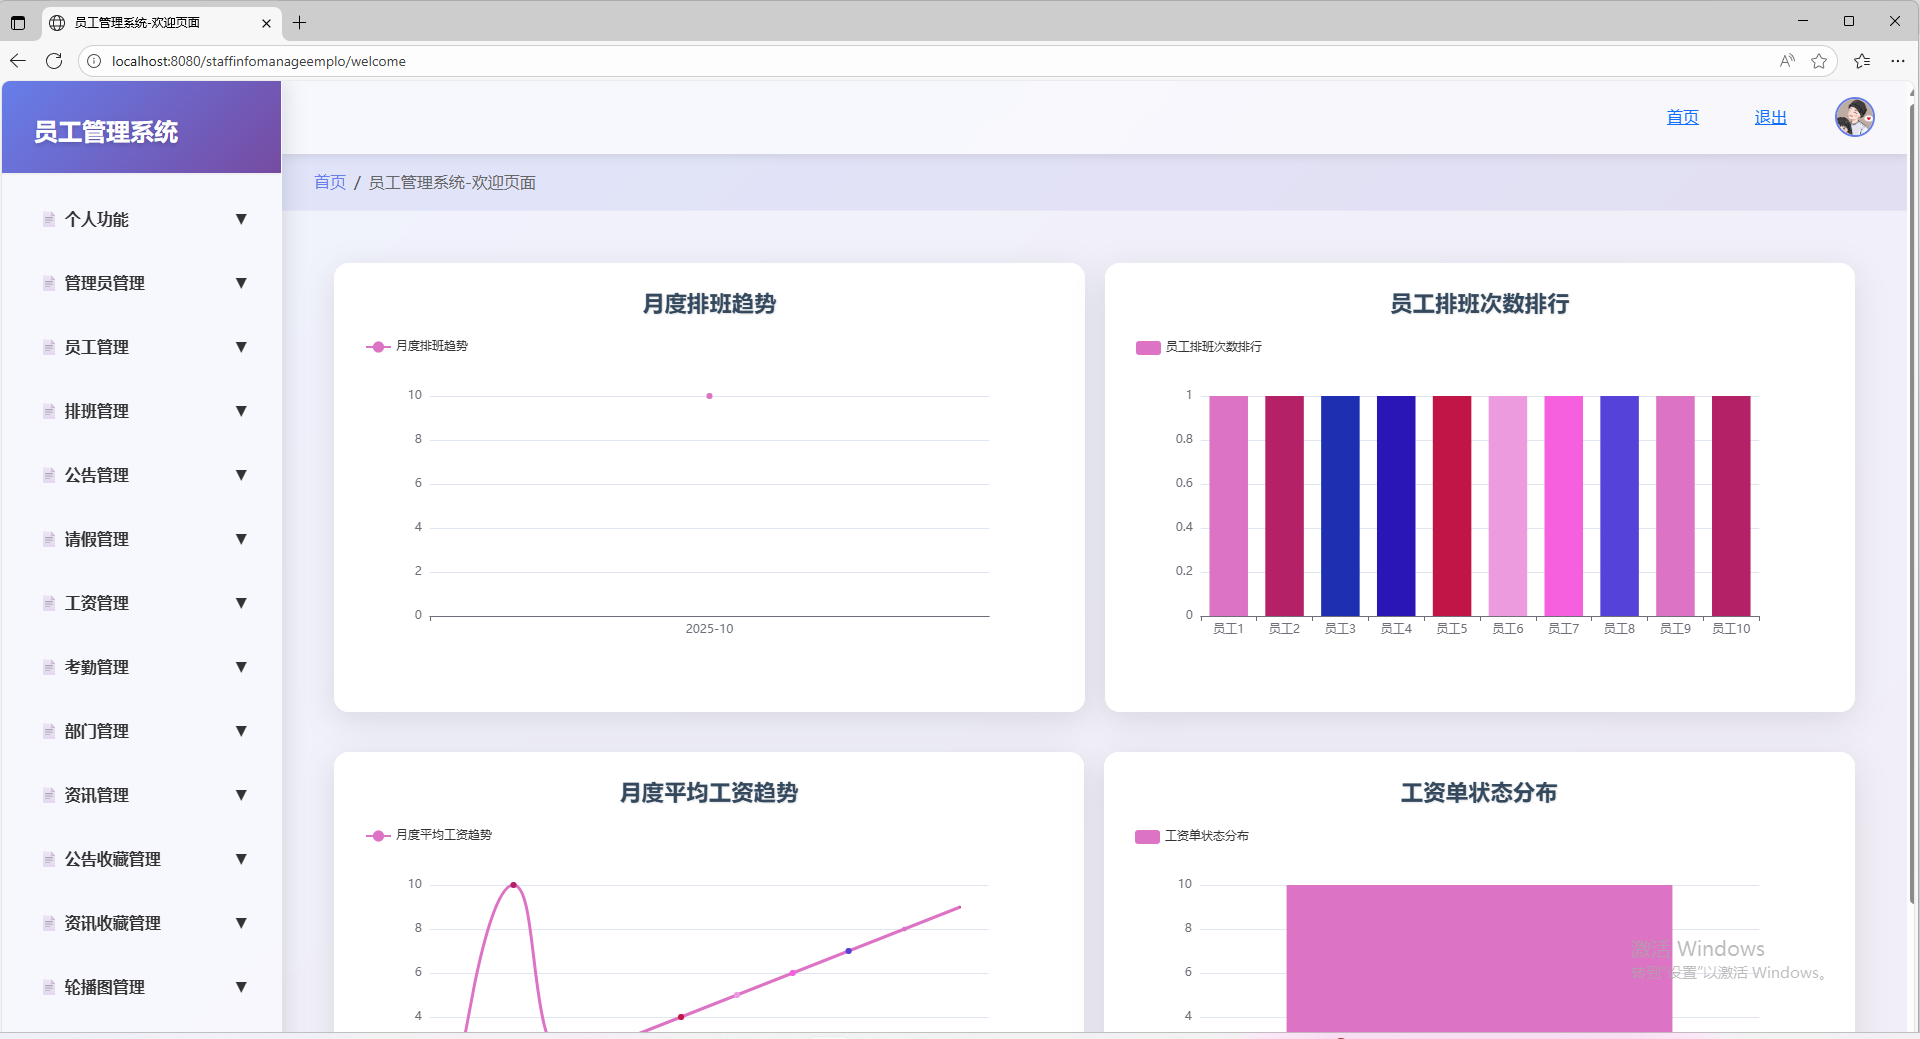This screenshot has width=1920, height=1039.
Task: Click the document icon beside 员工管理
Action: point(49,348)
